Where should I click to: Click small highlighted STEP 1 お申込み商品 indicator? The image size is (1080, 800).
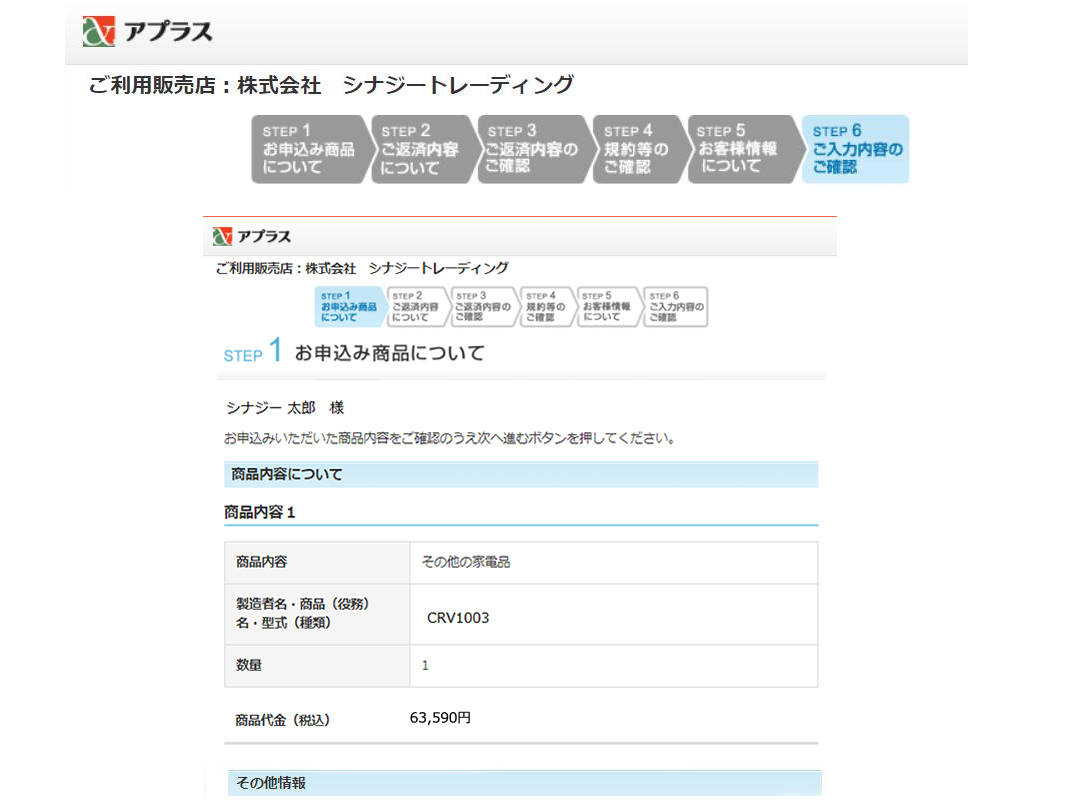coord(349,307)
